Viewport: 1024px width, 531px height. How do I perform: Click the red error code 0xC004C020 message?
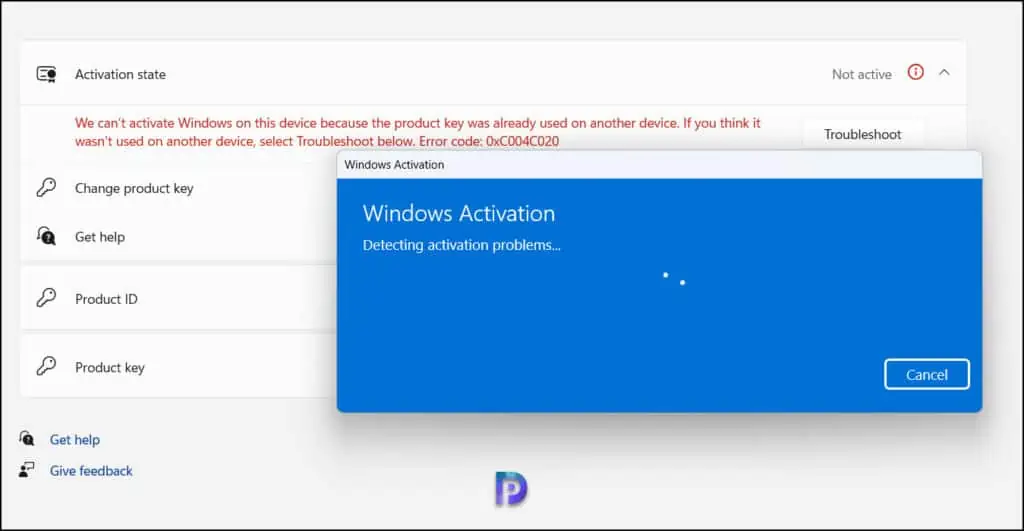coord(418,132)
